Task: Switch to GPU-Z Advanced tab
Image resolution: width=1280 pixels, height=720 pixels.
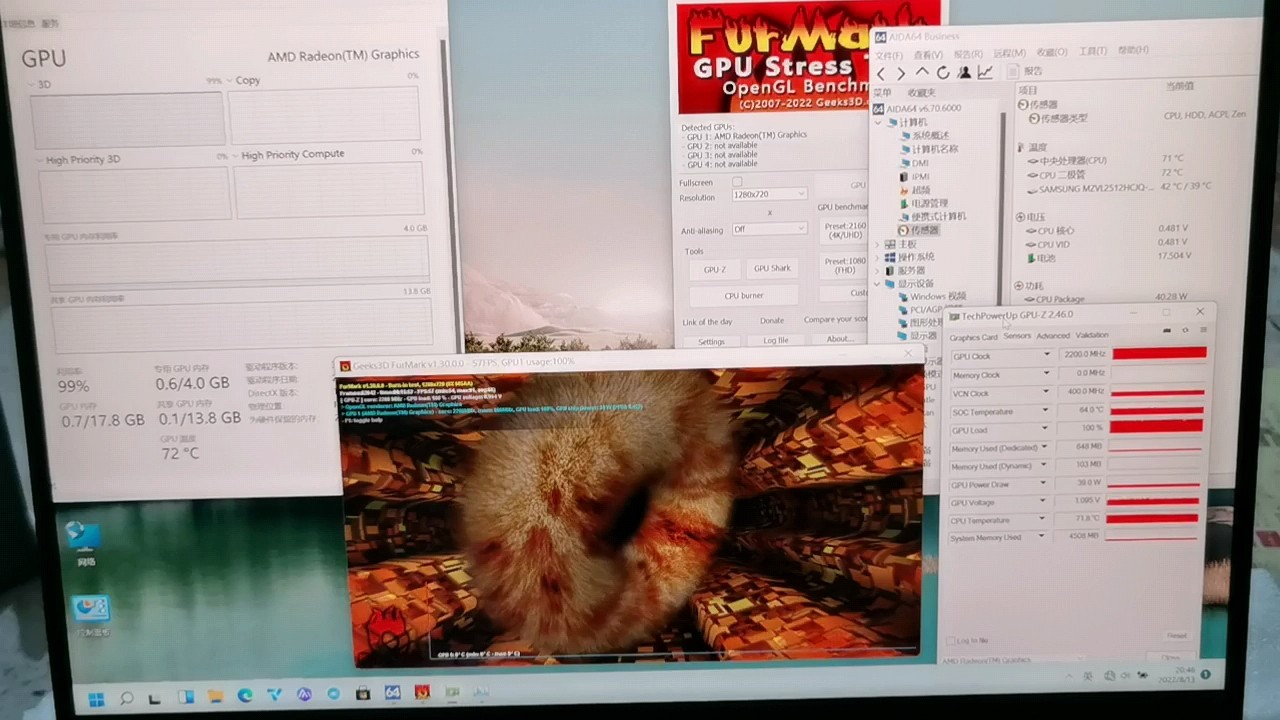Action: click(1053, 336)
